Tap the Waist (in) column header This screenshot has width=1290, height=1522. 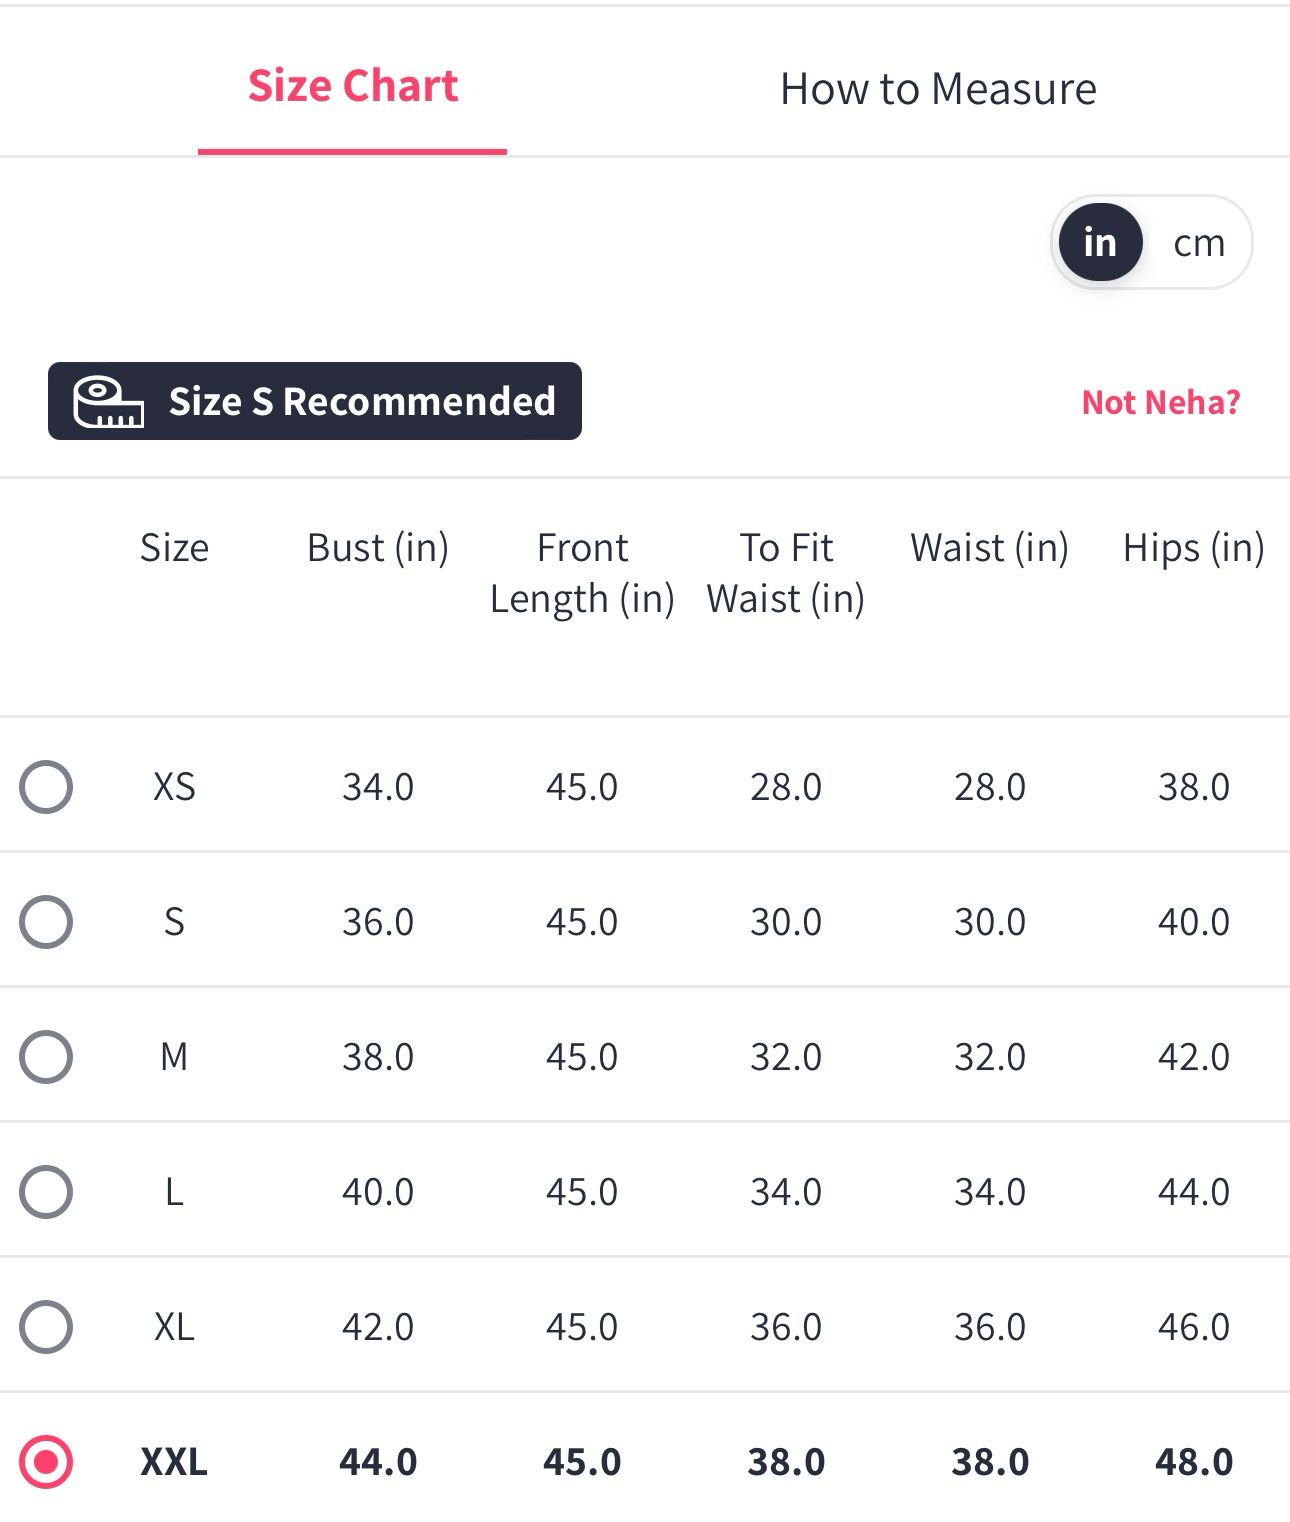tap(989, 548)
